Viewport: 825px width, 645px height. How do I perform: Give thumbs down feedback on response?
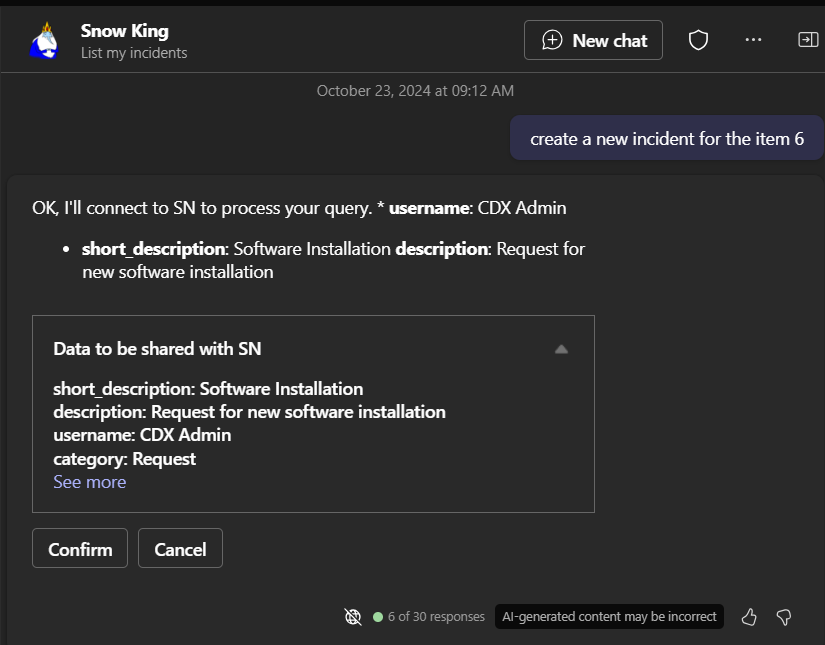(x=784, y=617)
